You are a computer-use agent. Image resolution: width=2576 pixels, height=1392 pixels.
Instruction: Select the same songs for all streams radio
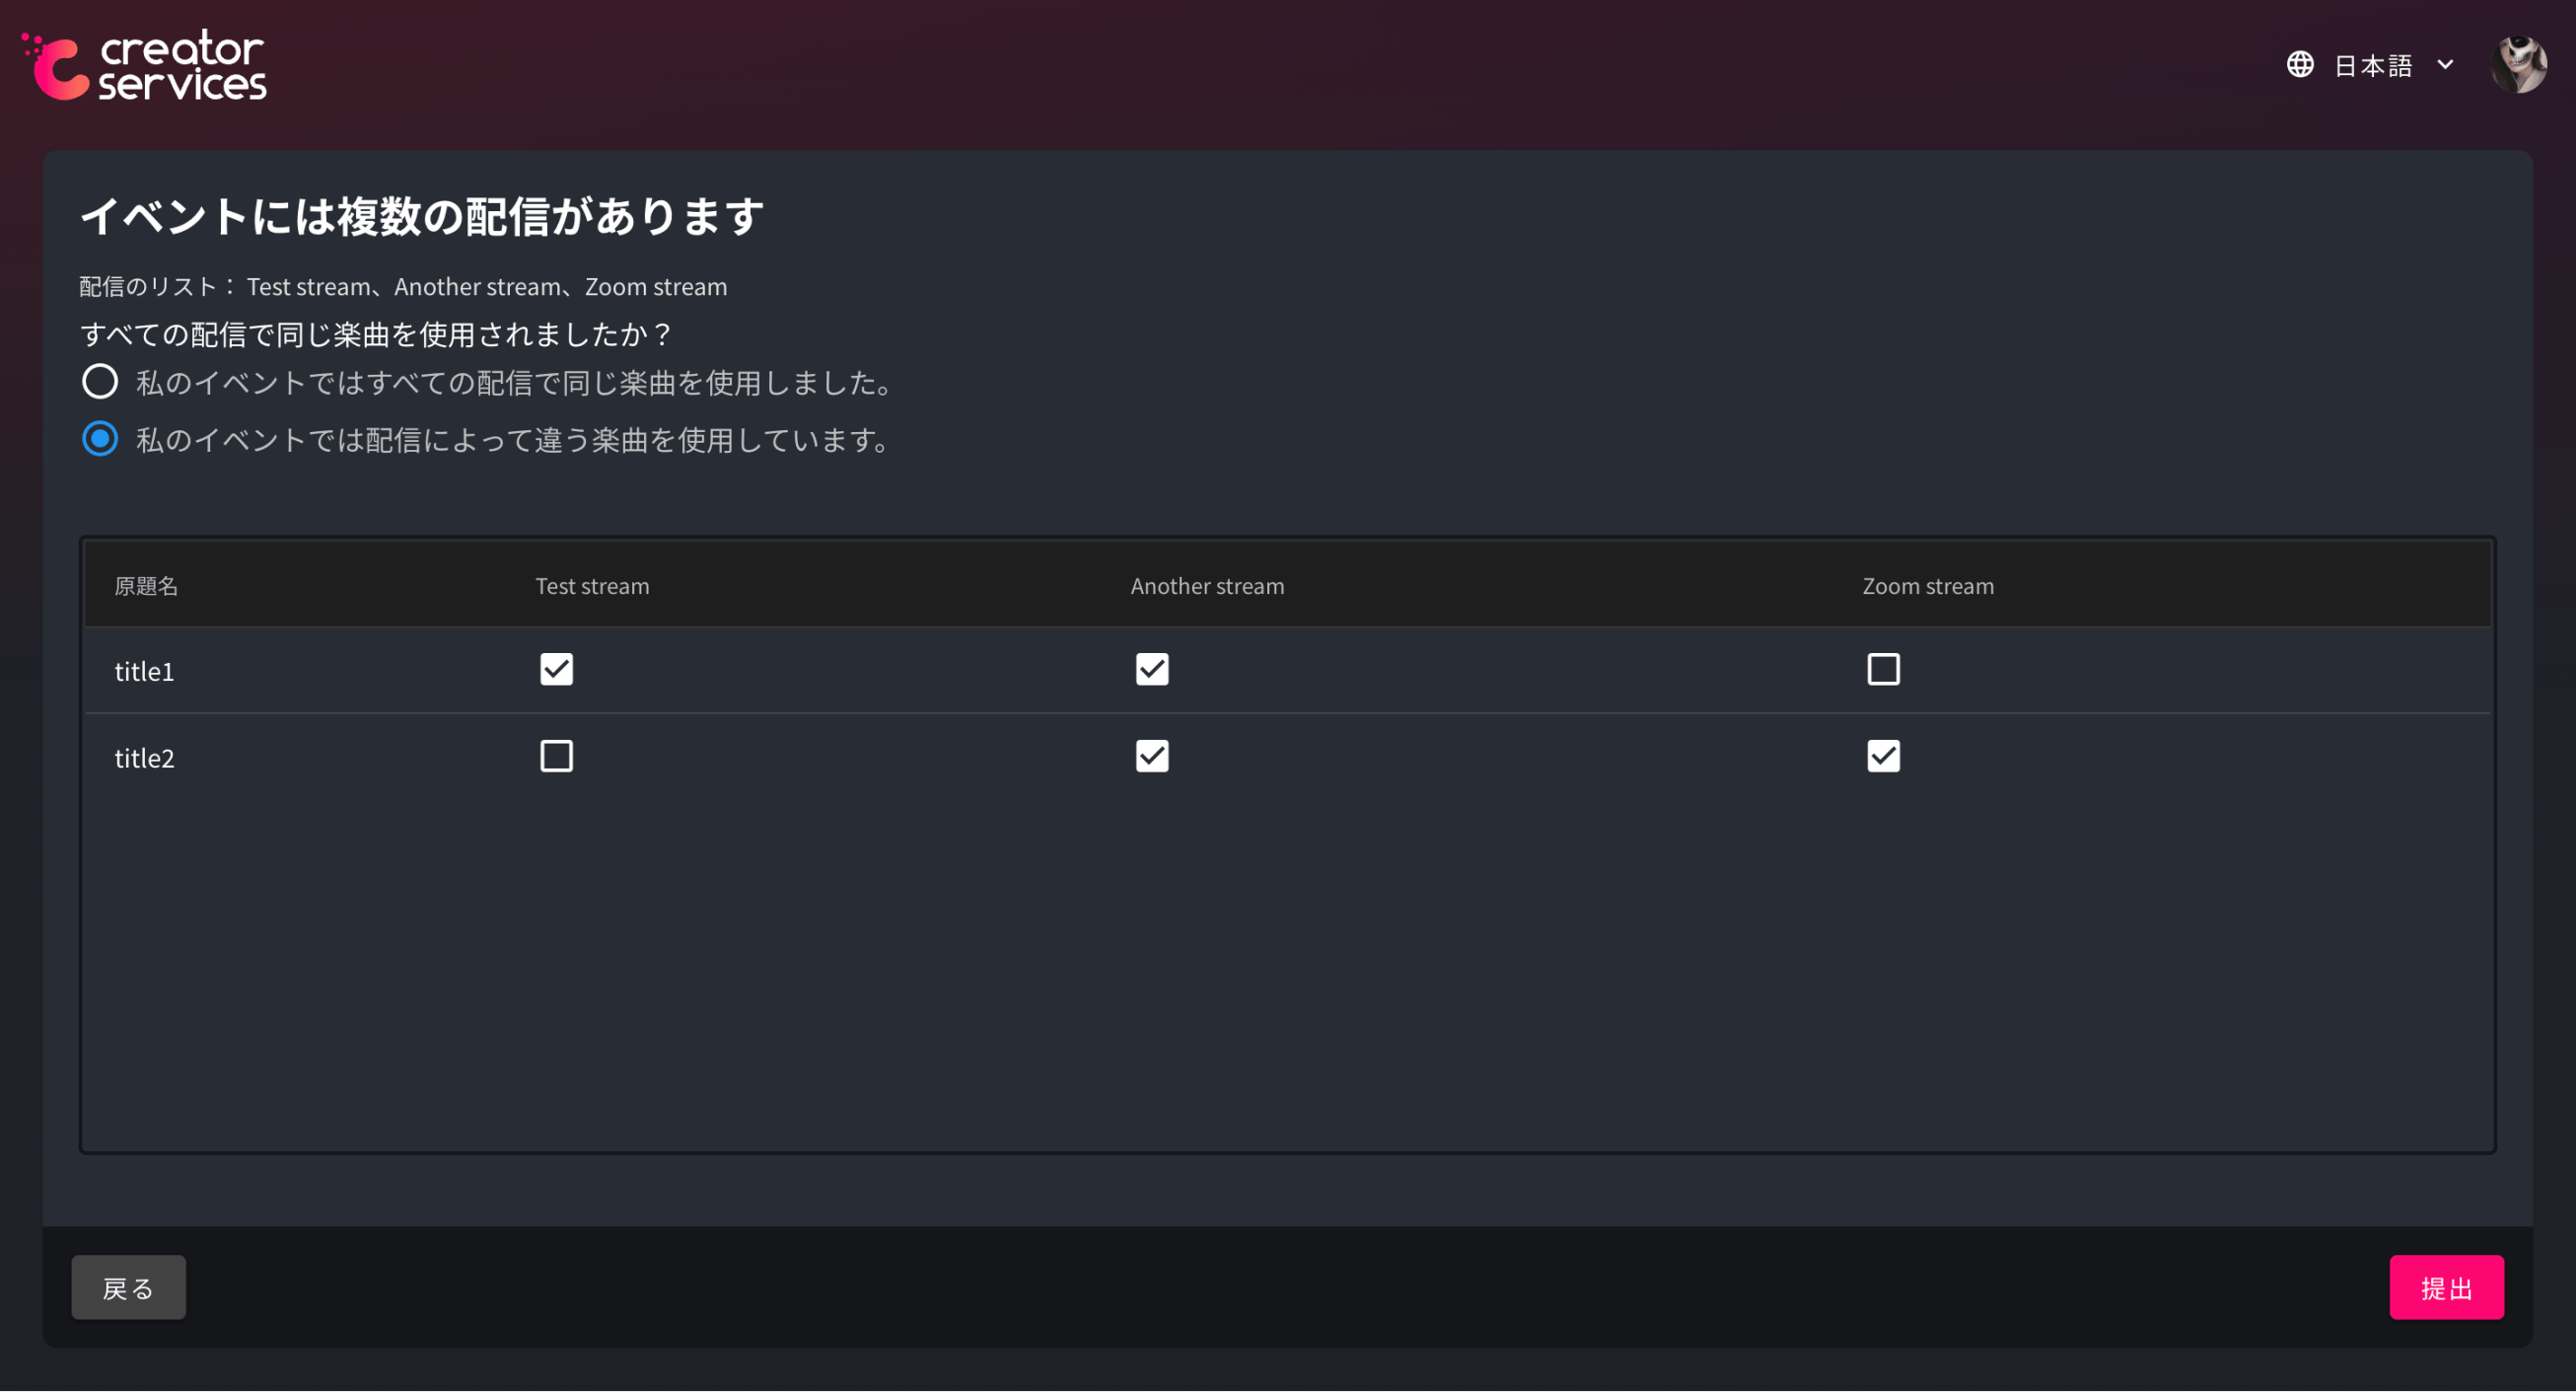coord(100,382)
